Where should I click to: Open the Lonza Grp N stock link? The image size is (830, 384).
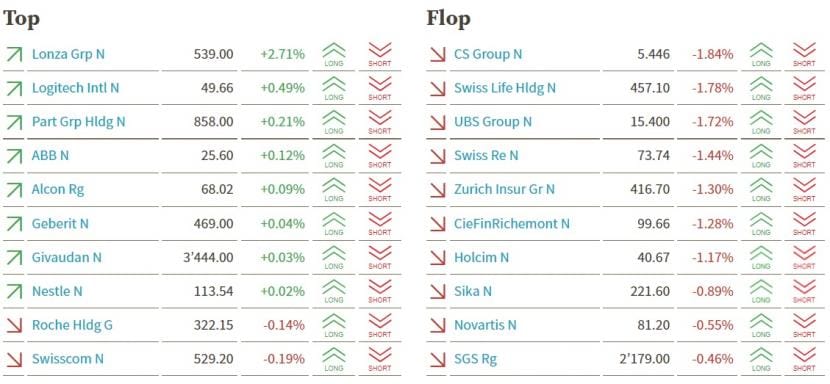click(68, 54)
